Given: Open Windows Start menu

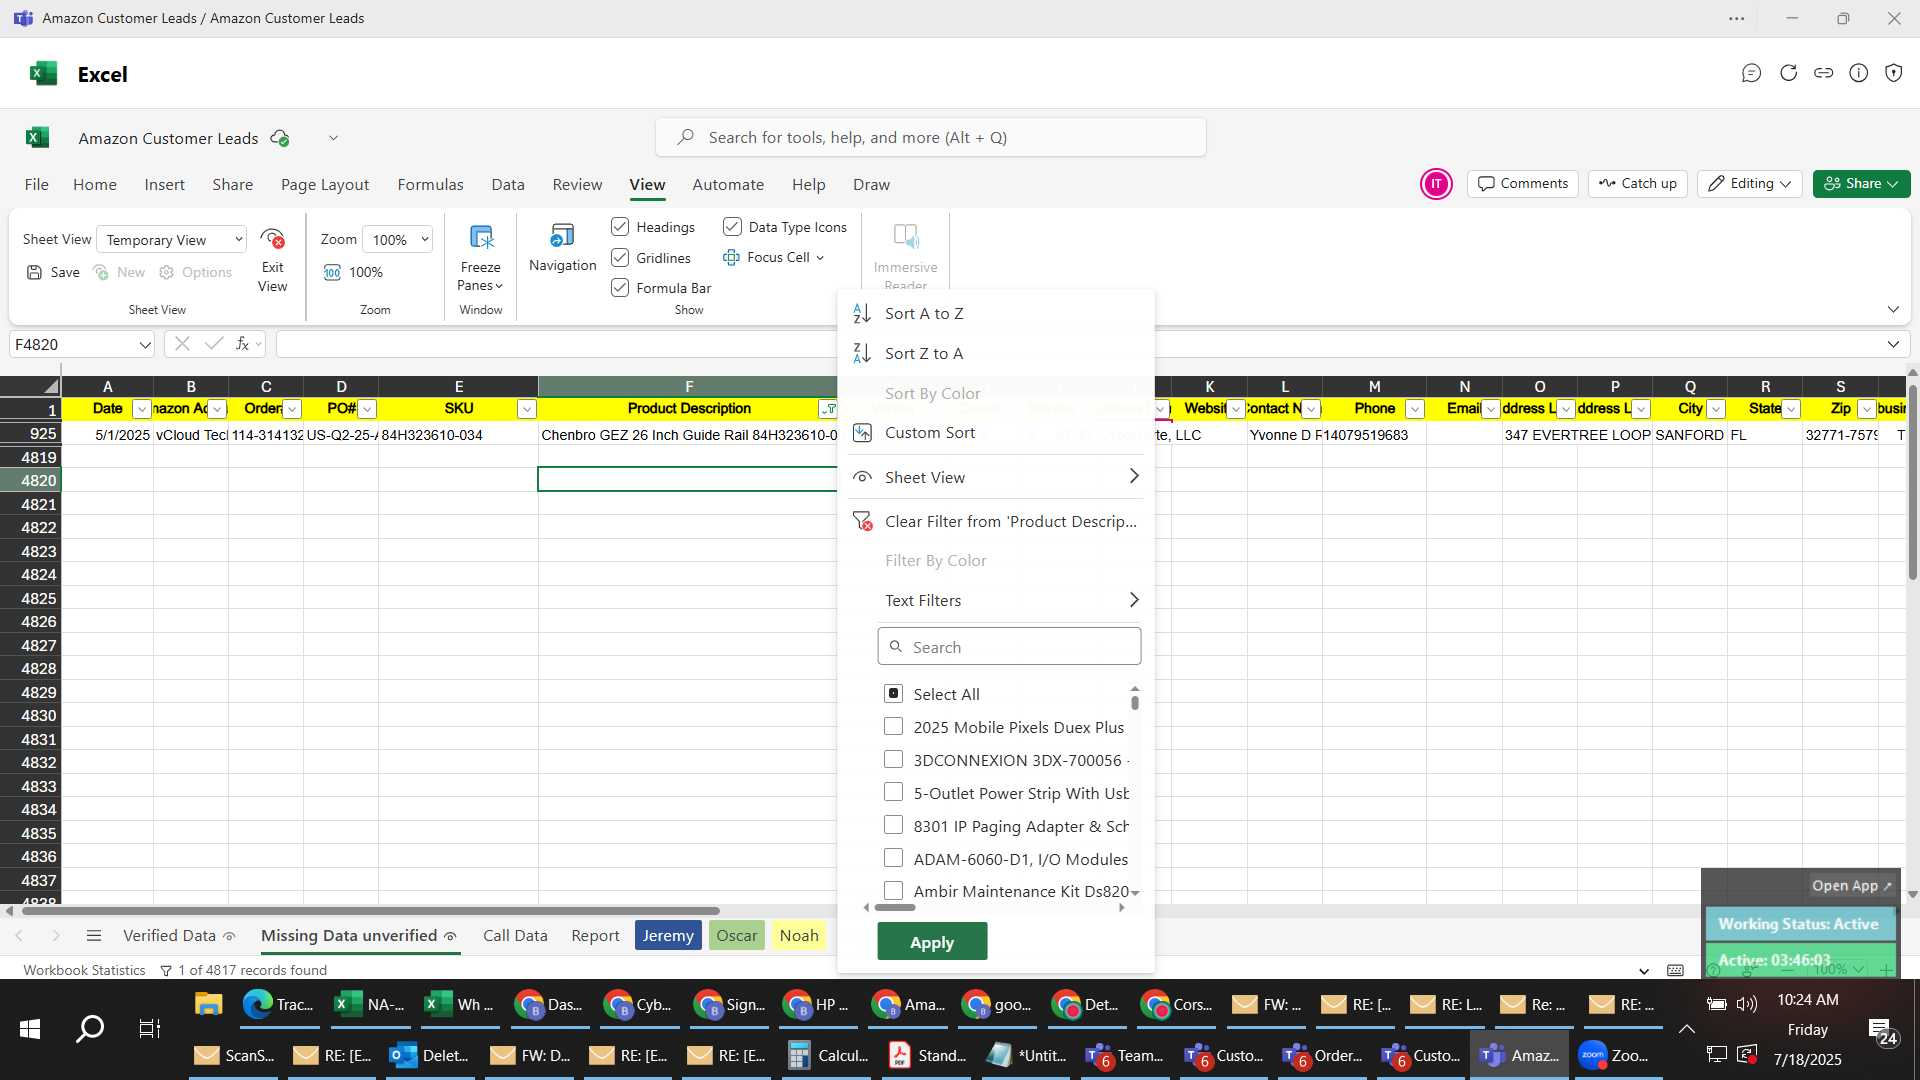Looking at the screenshot, I should tap(30, 1028).
